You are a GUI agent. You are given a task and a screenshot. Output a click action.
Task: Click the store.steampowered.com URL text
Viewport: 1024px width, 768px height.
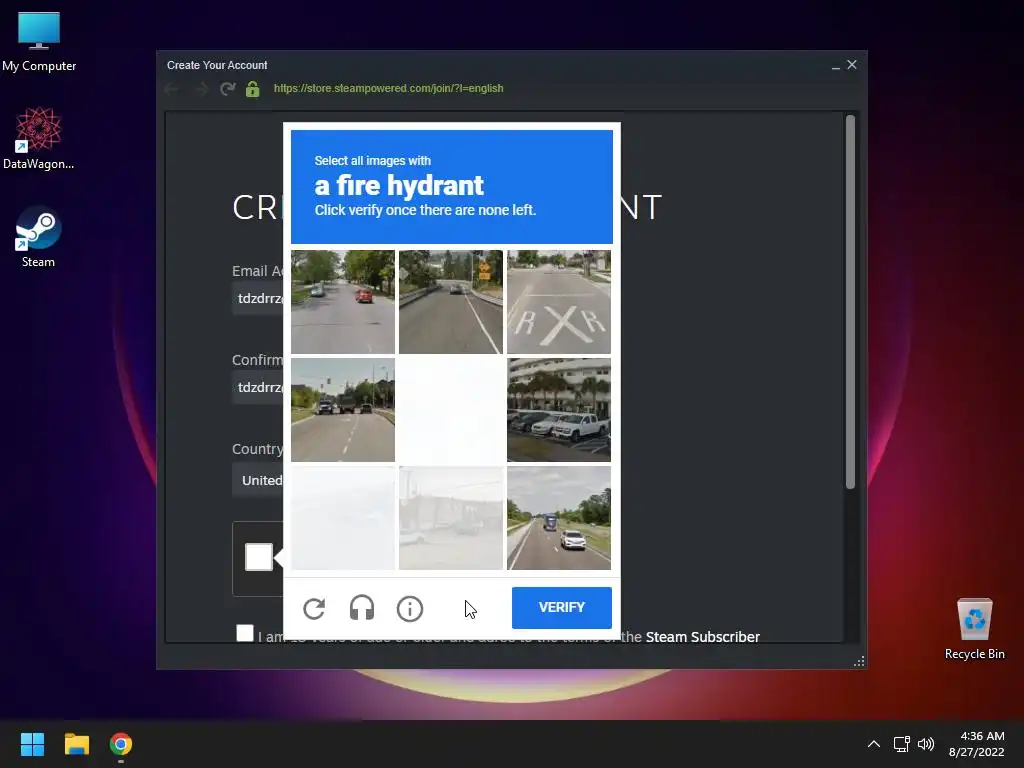pos(388,88)
